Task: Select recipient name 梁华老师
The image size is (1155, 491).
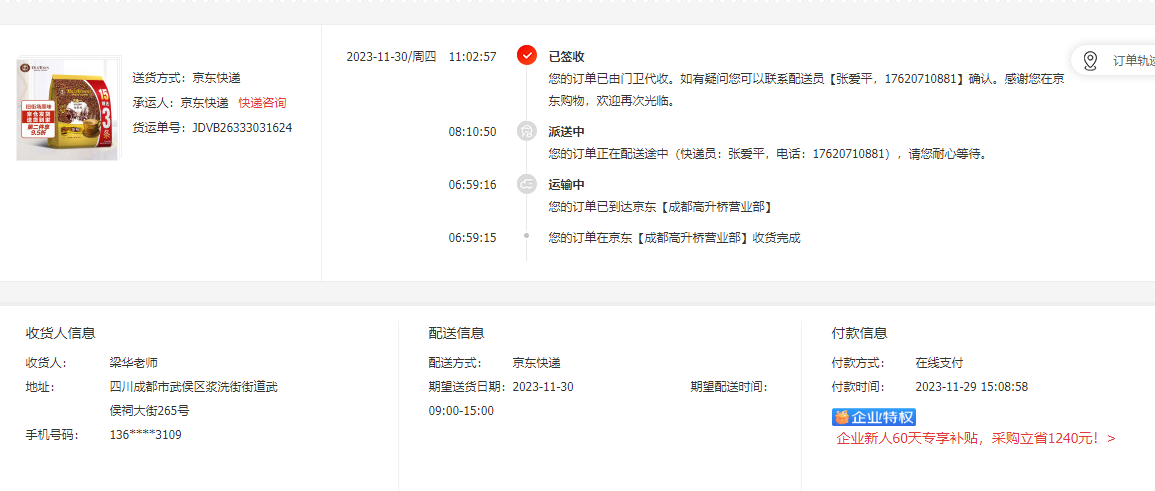Action: point(133,363)
